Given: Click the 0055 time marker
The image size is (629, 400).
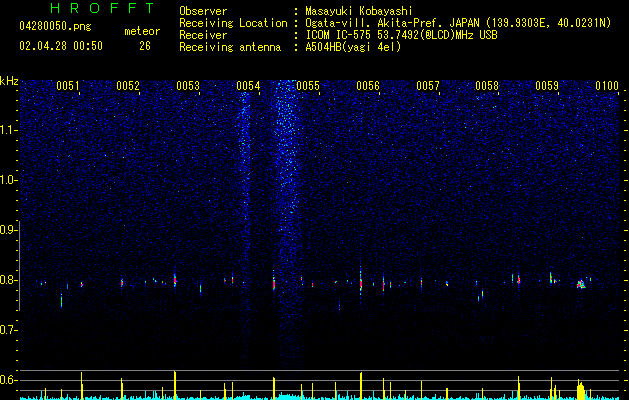Looking at the screenshot, I should 308,86.
